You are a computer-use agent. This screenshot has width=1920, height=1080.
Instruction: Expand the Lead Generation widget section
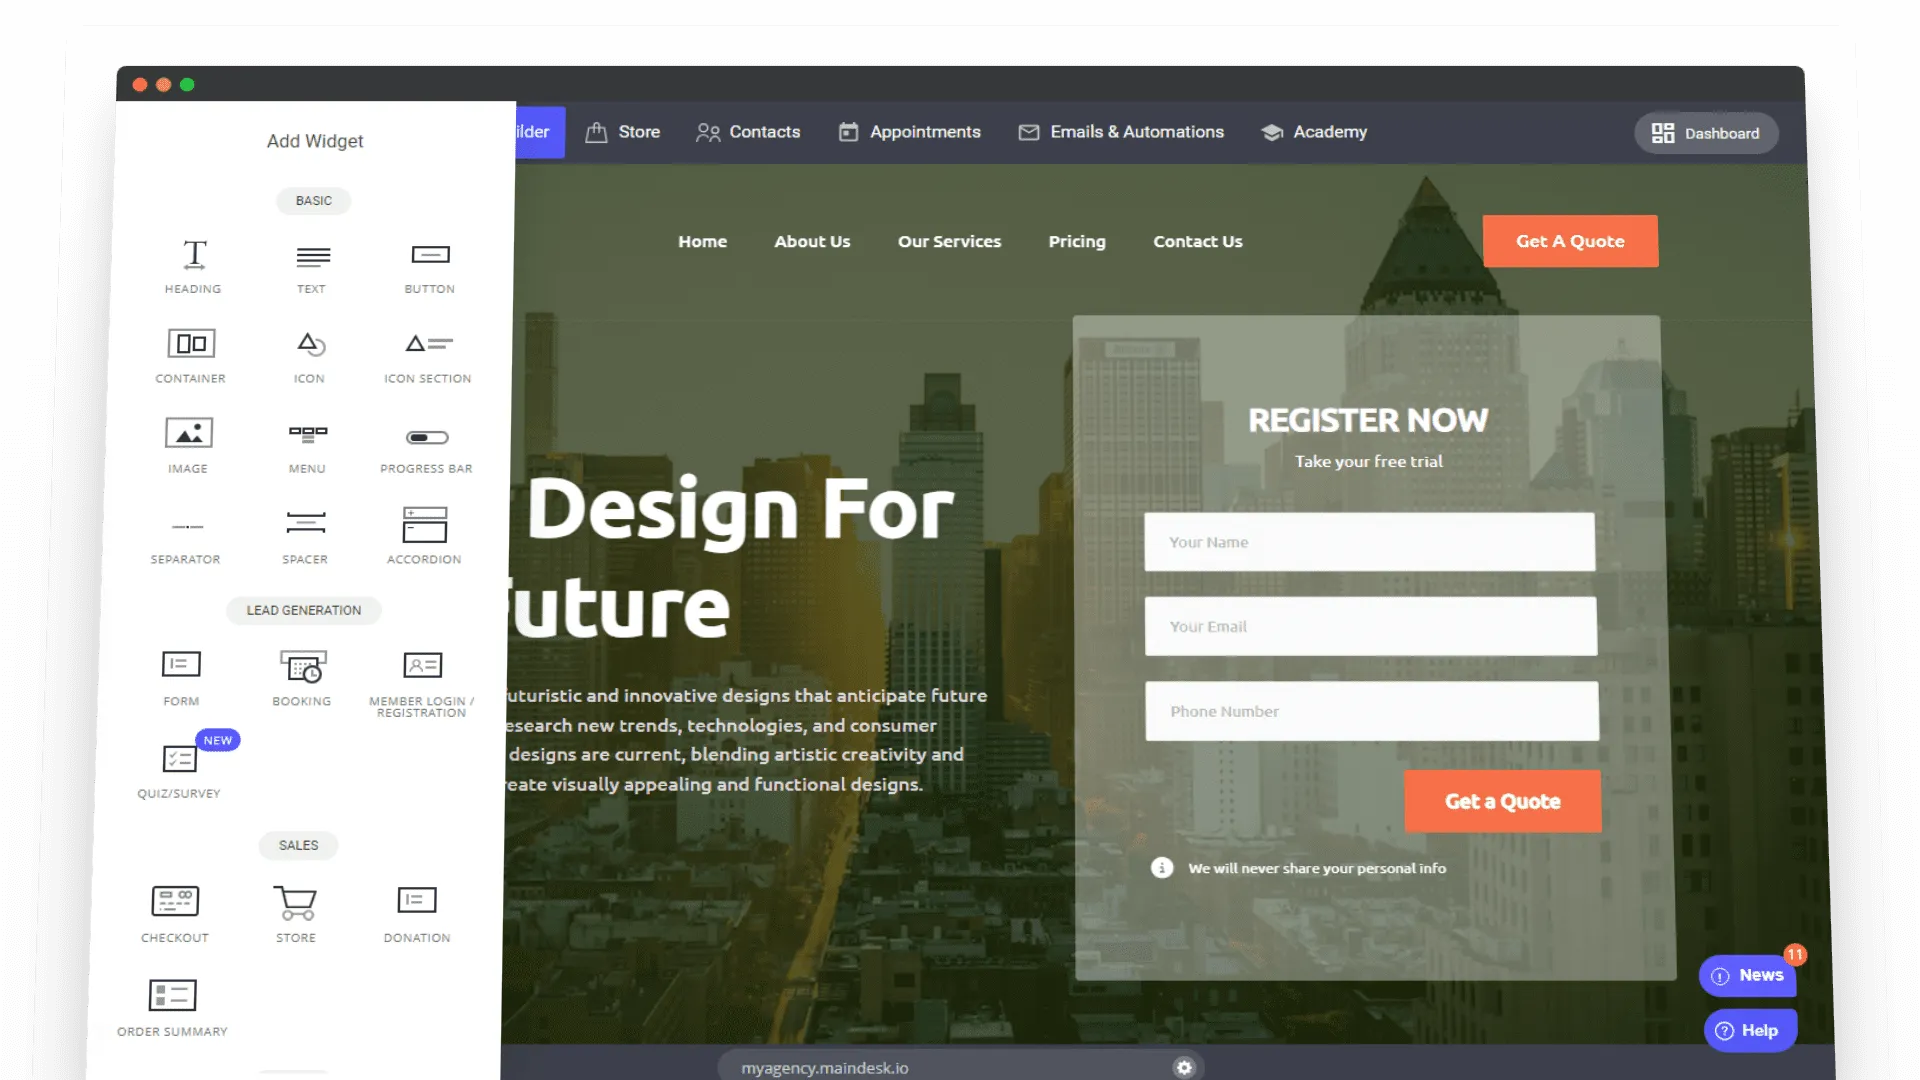coord(303,609)
